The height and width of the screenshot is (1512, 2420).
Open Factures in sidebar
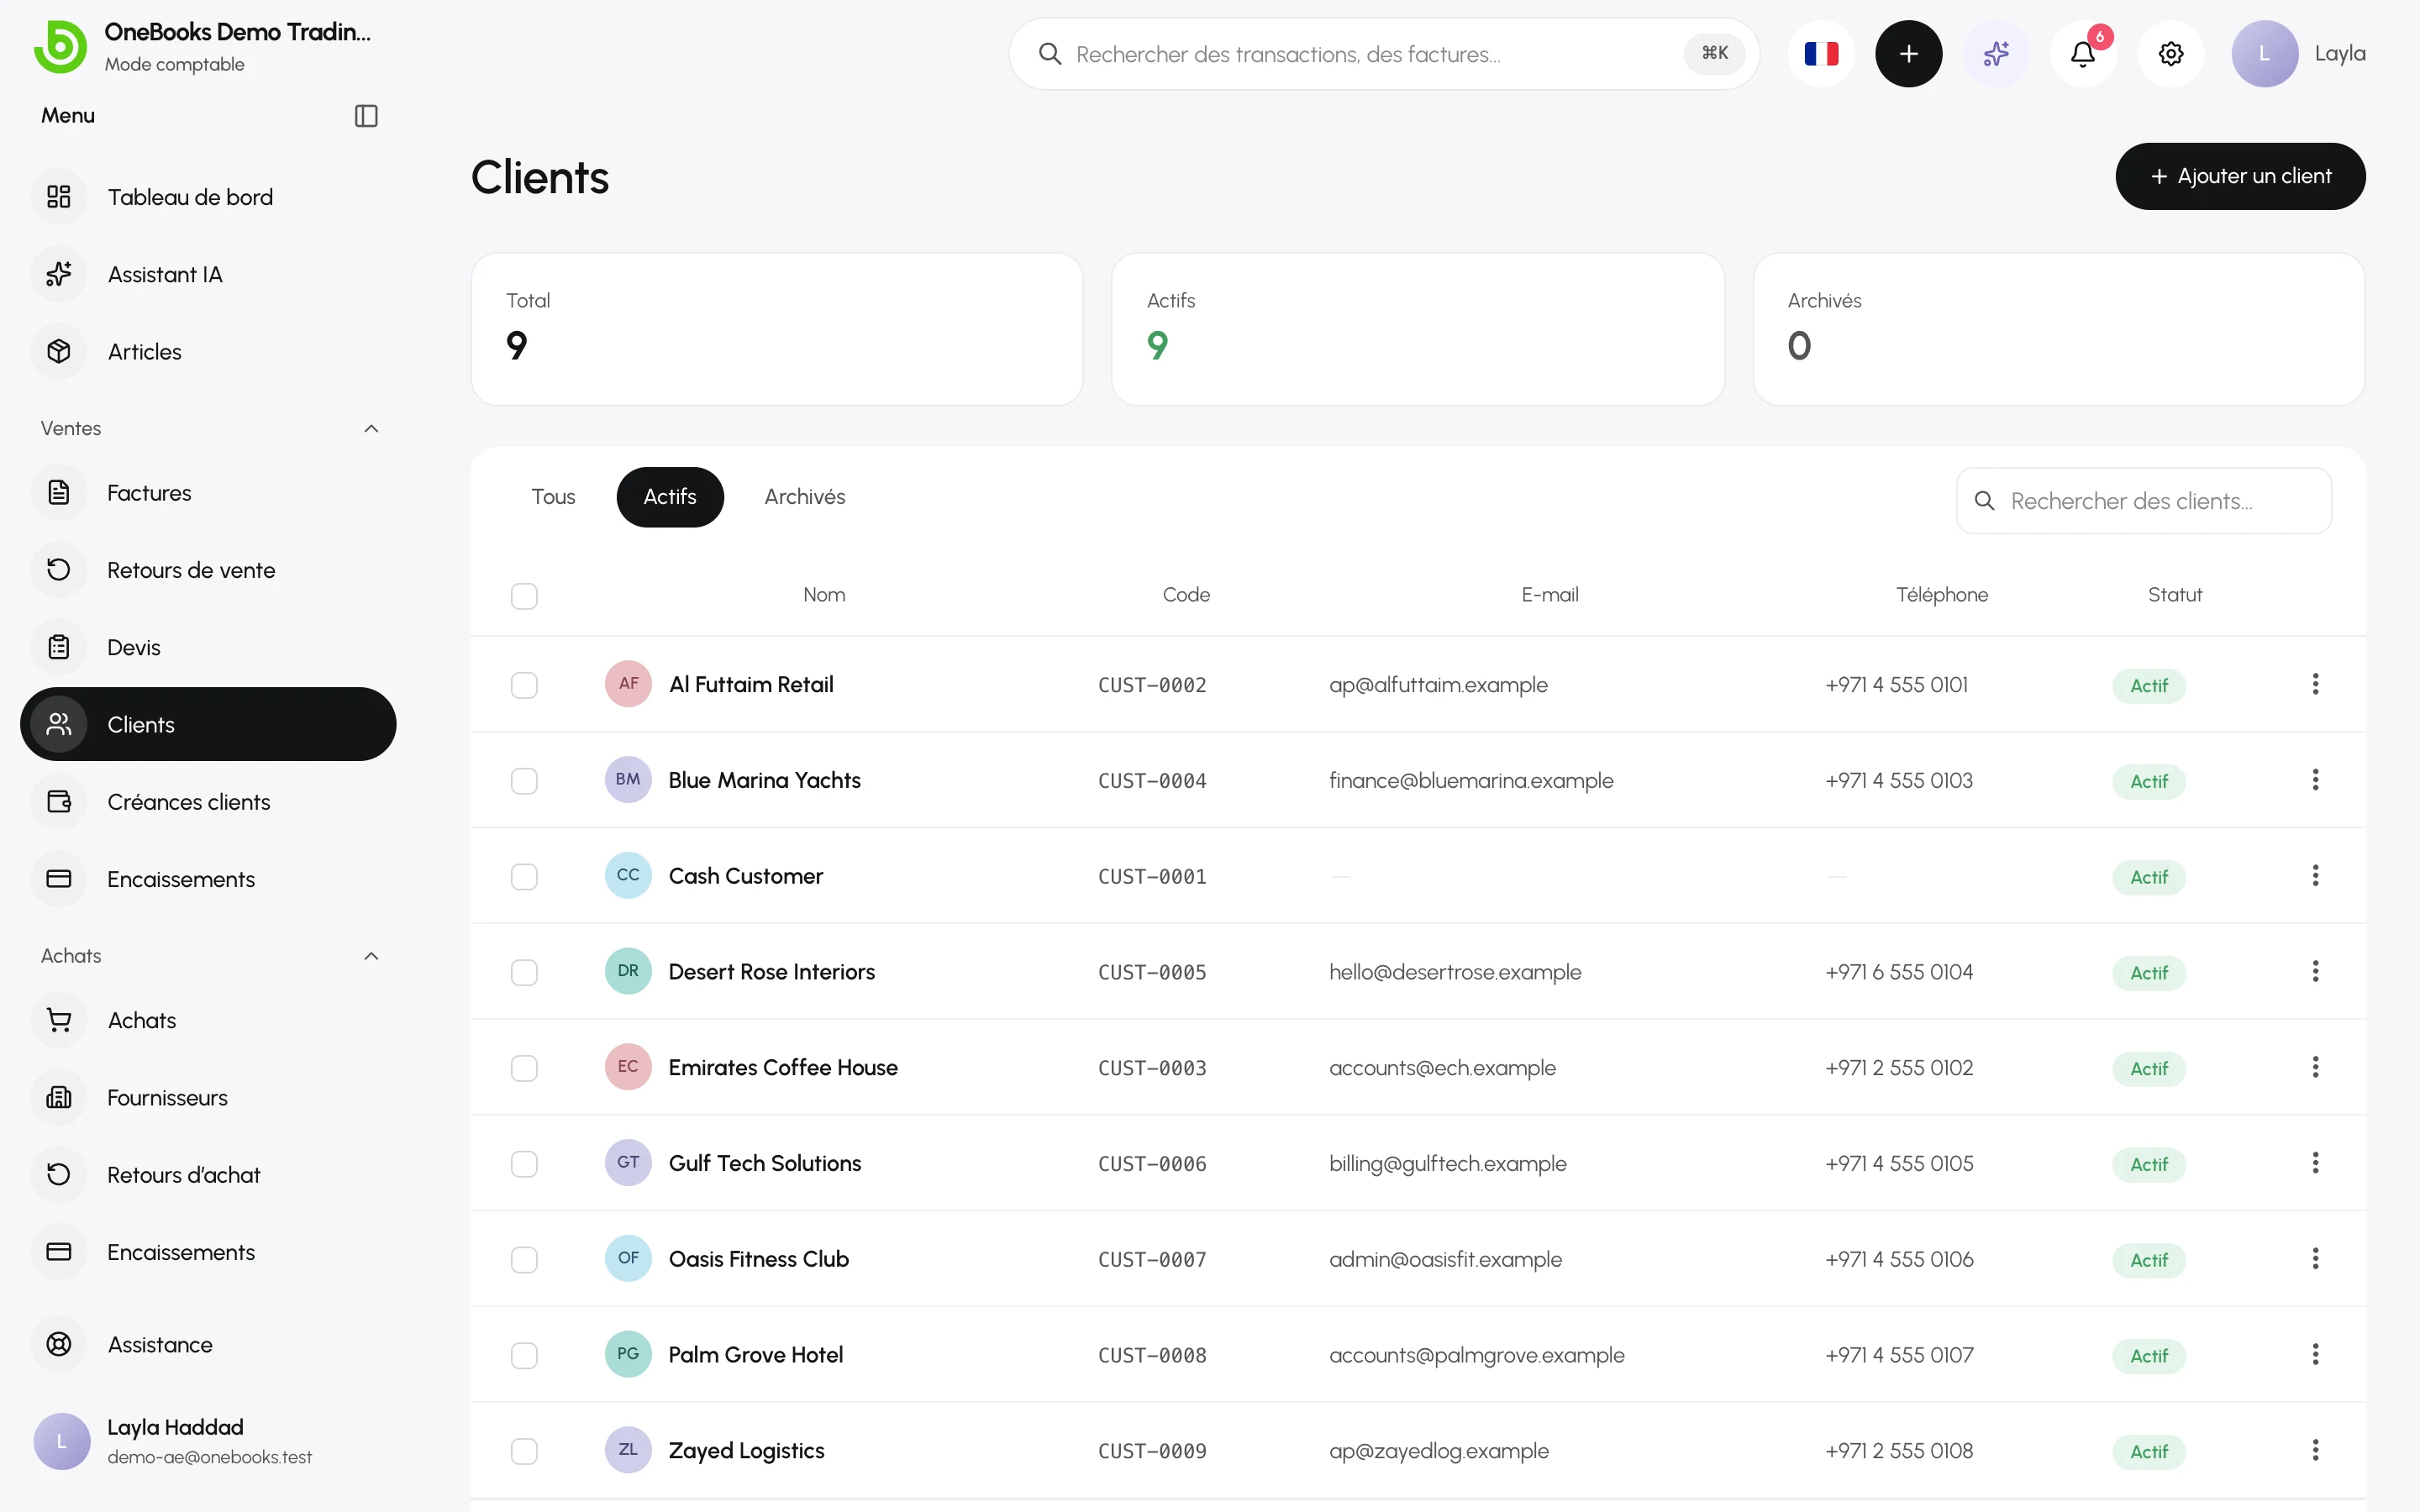[x=208, y=493]
